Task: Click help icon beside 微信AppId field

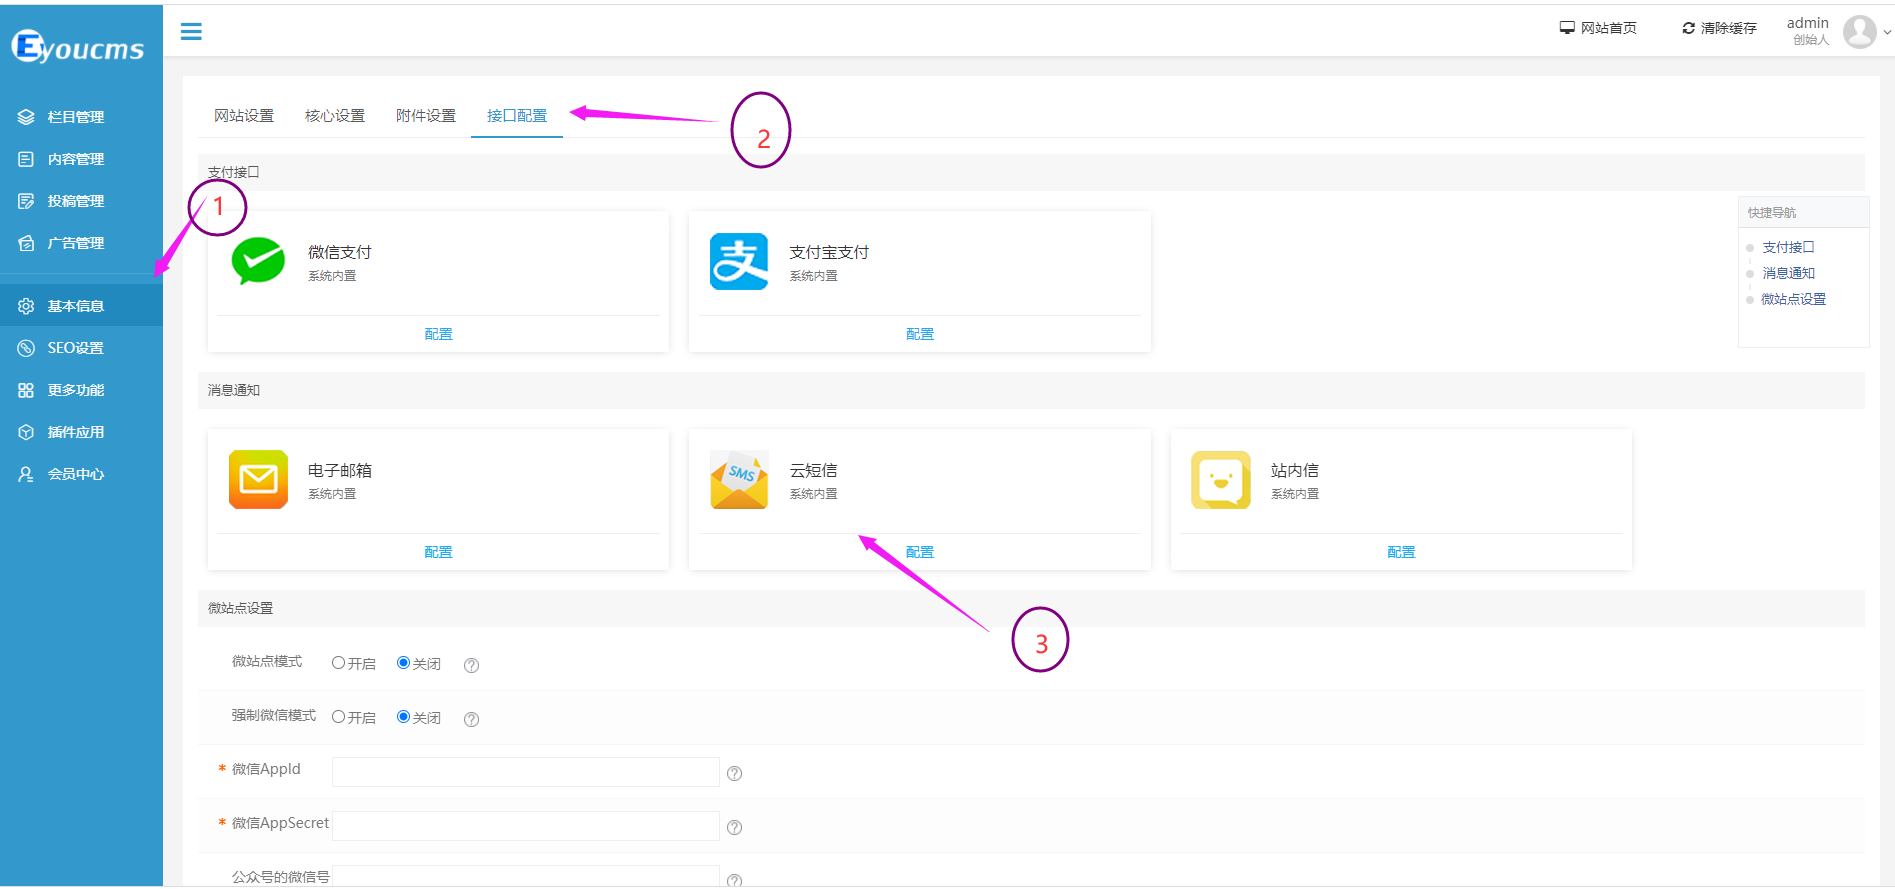Action: pyautogui.click(x=734, y=773)
